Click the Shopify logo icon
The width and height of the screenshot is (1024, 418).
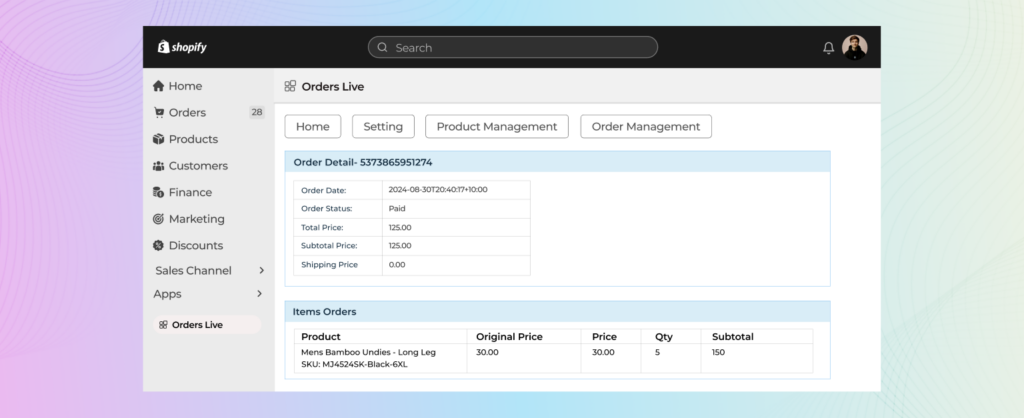[x=162, y=47]
